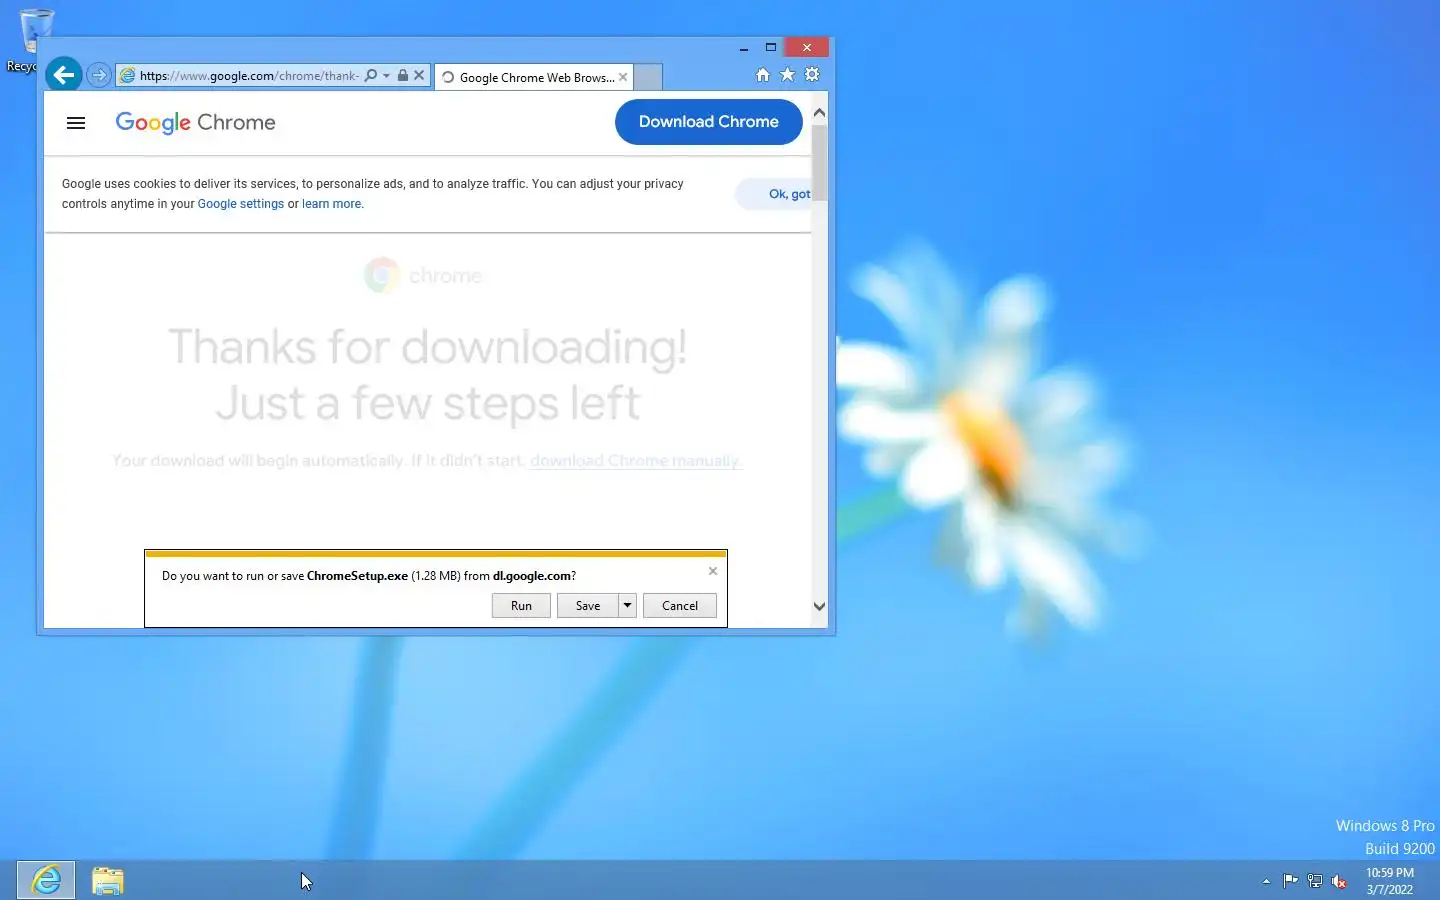The width and height of the screenshot is (1440, 900).
Task: Open the IE Tools gear icon
Action: pyautogui.click(x=812, y=75)
